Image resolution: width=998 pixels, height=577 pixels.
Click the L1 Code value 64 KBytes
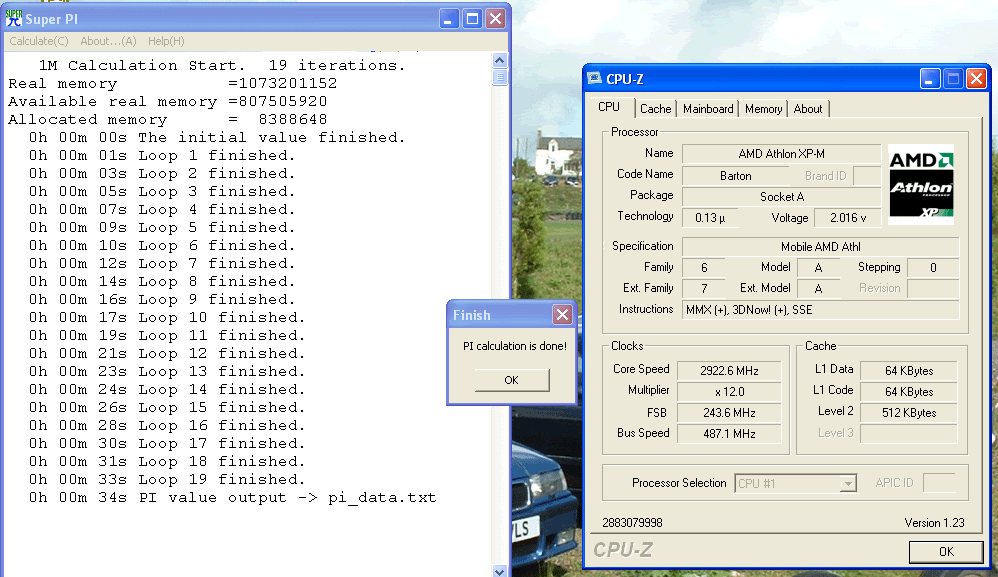coord(909,392)
